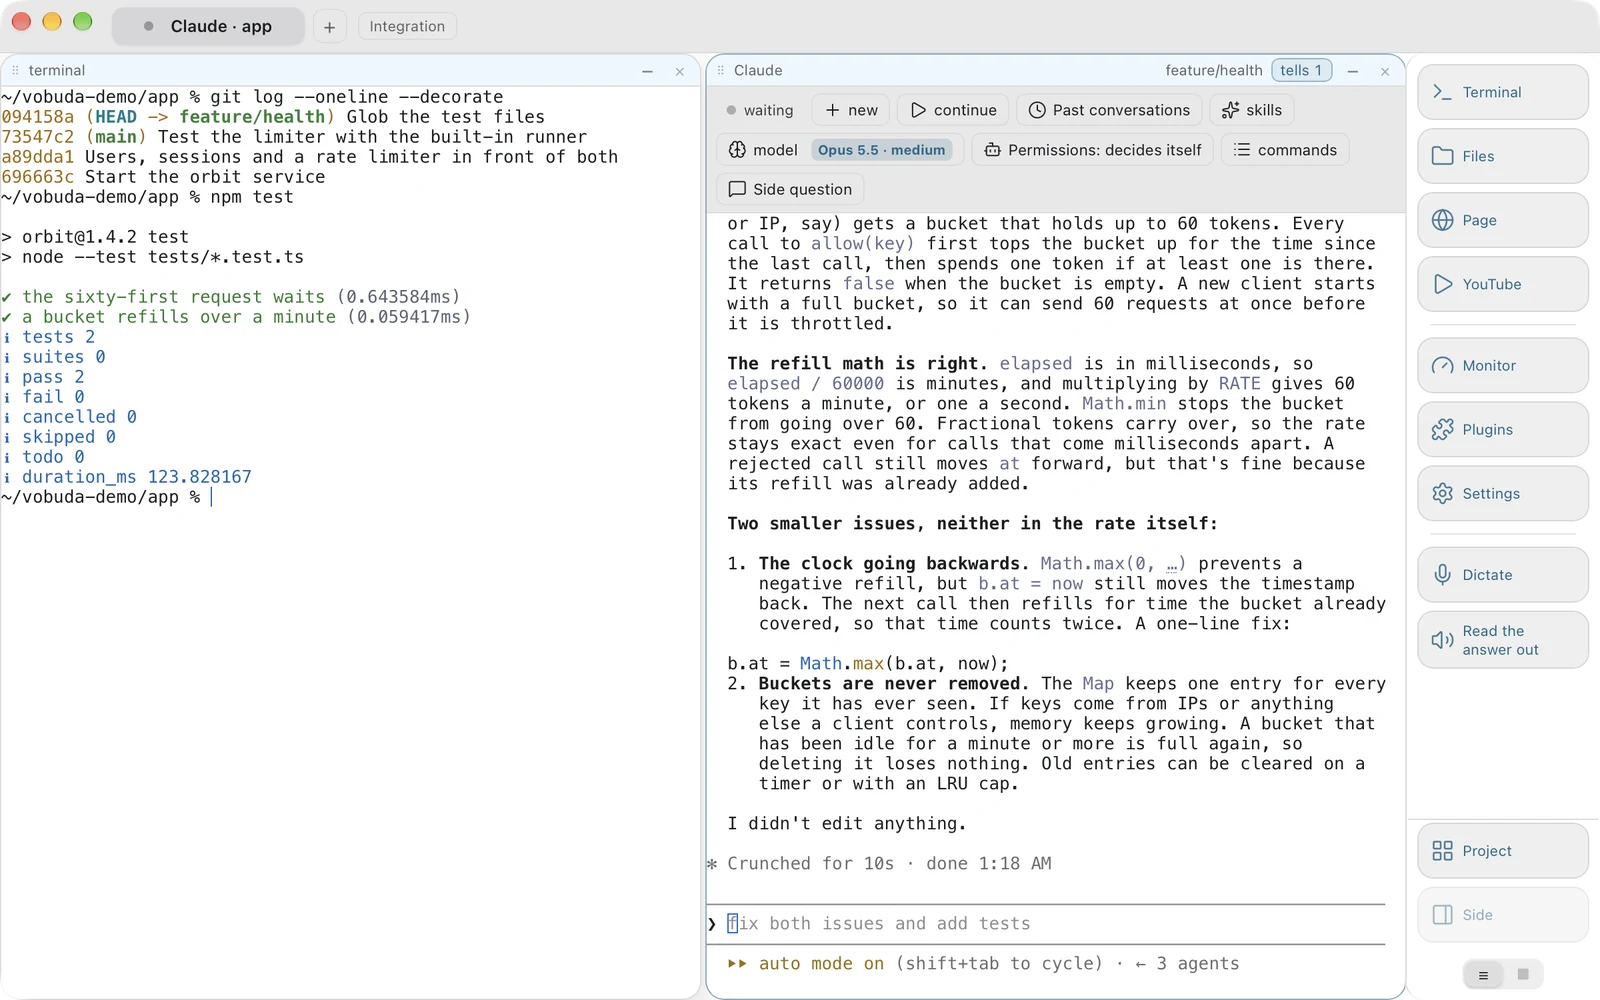This screenshot has height=1000, width=1600.
Task: Click 'duration_ms 123.828167' line
Action: click(x=127, y=477)
